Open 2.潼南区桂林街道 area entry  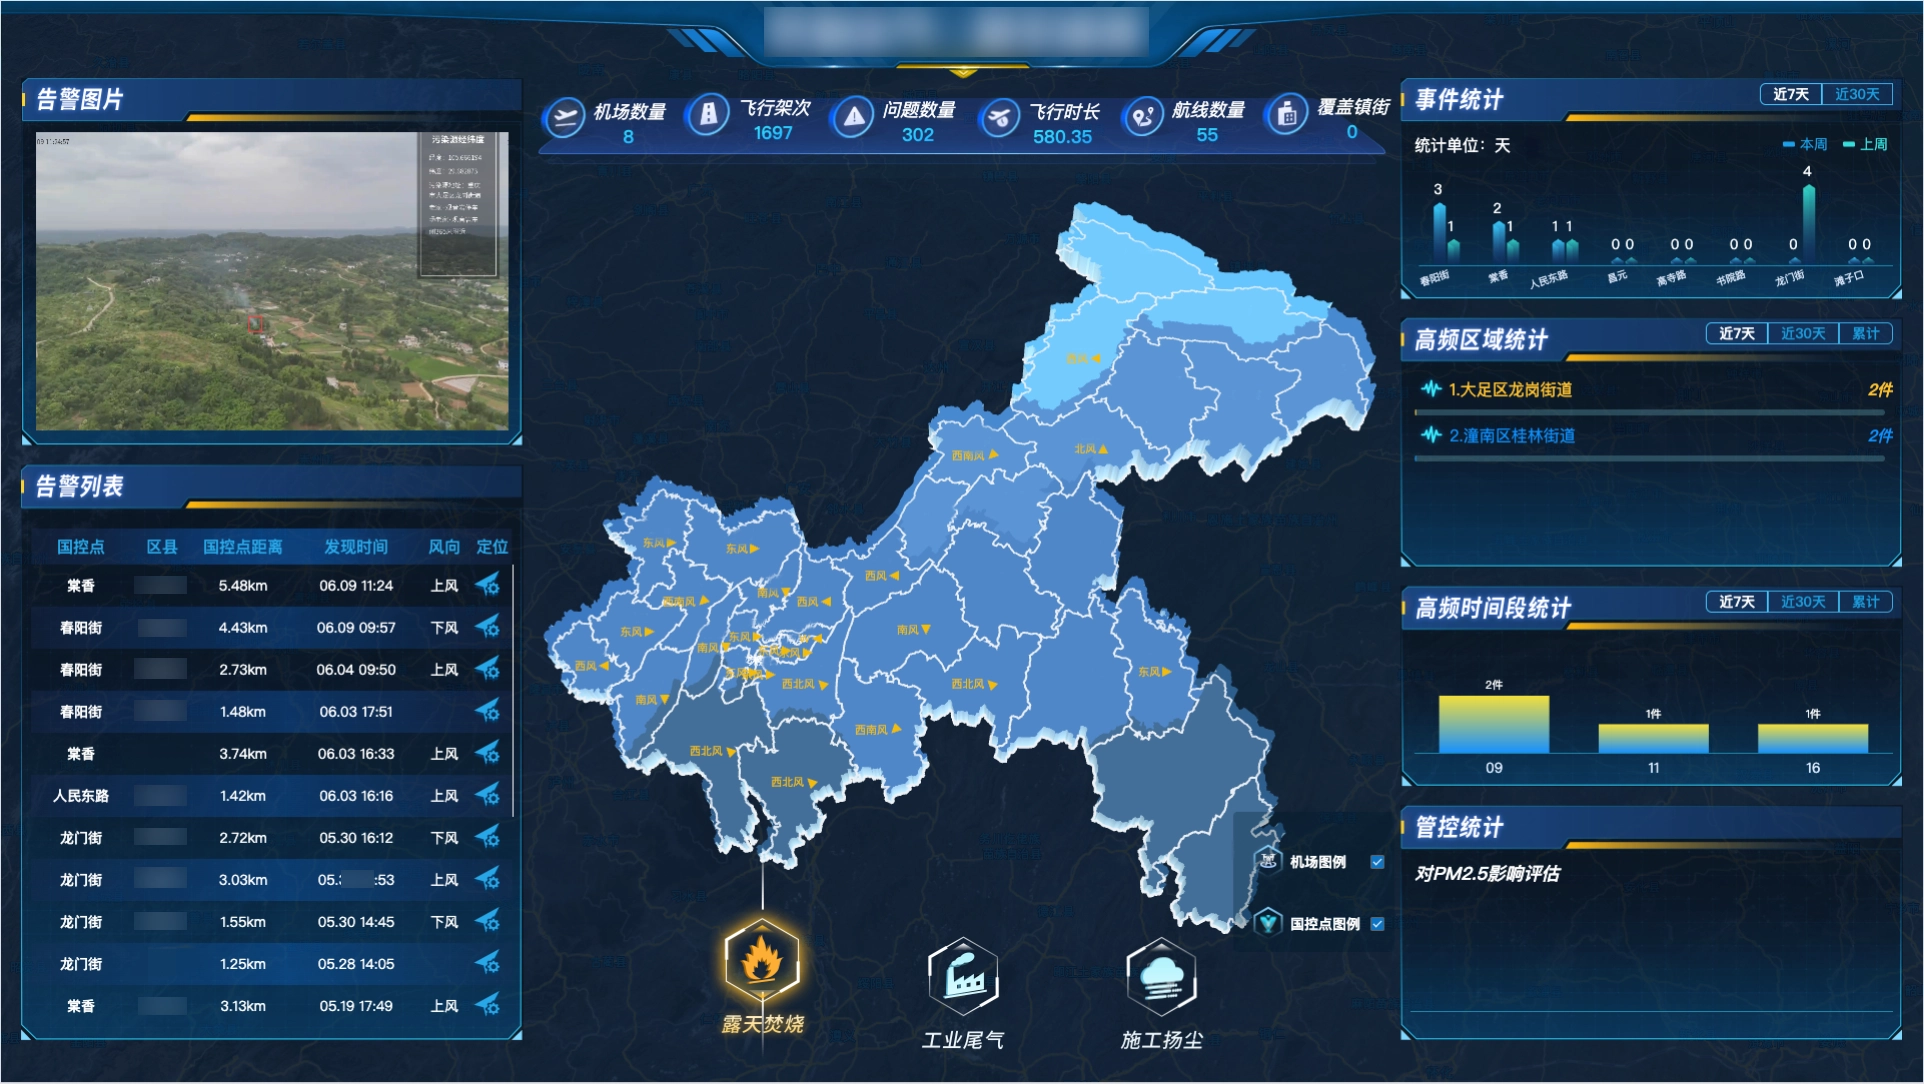point(1511,436)
